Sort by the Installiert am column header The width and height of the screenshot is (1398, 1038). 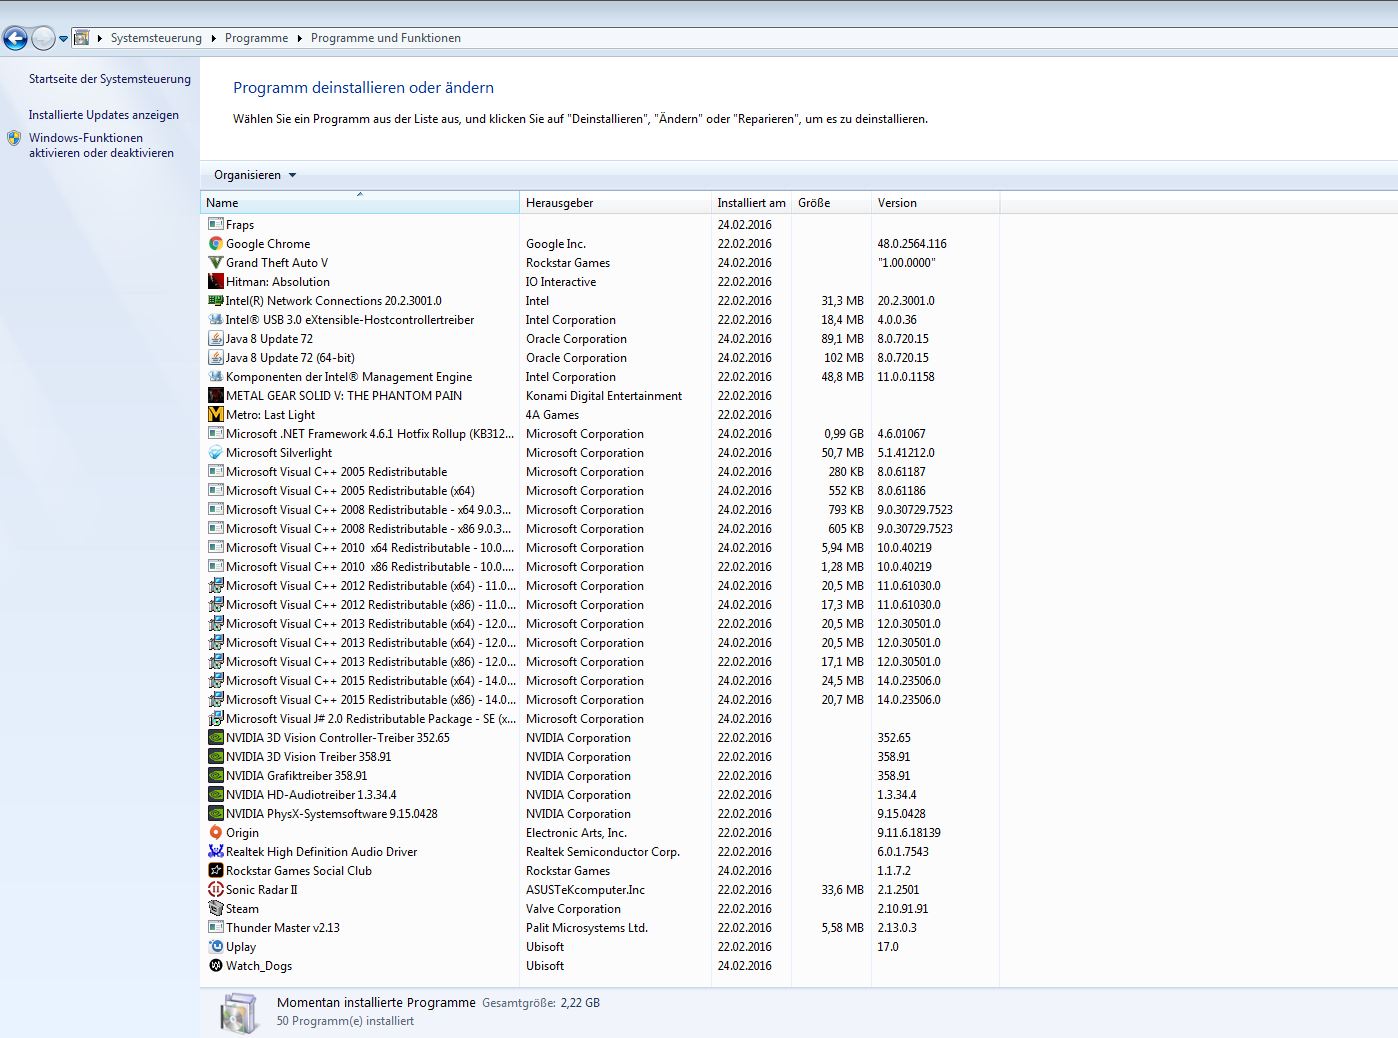click(x=751, y=202)
